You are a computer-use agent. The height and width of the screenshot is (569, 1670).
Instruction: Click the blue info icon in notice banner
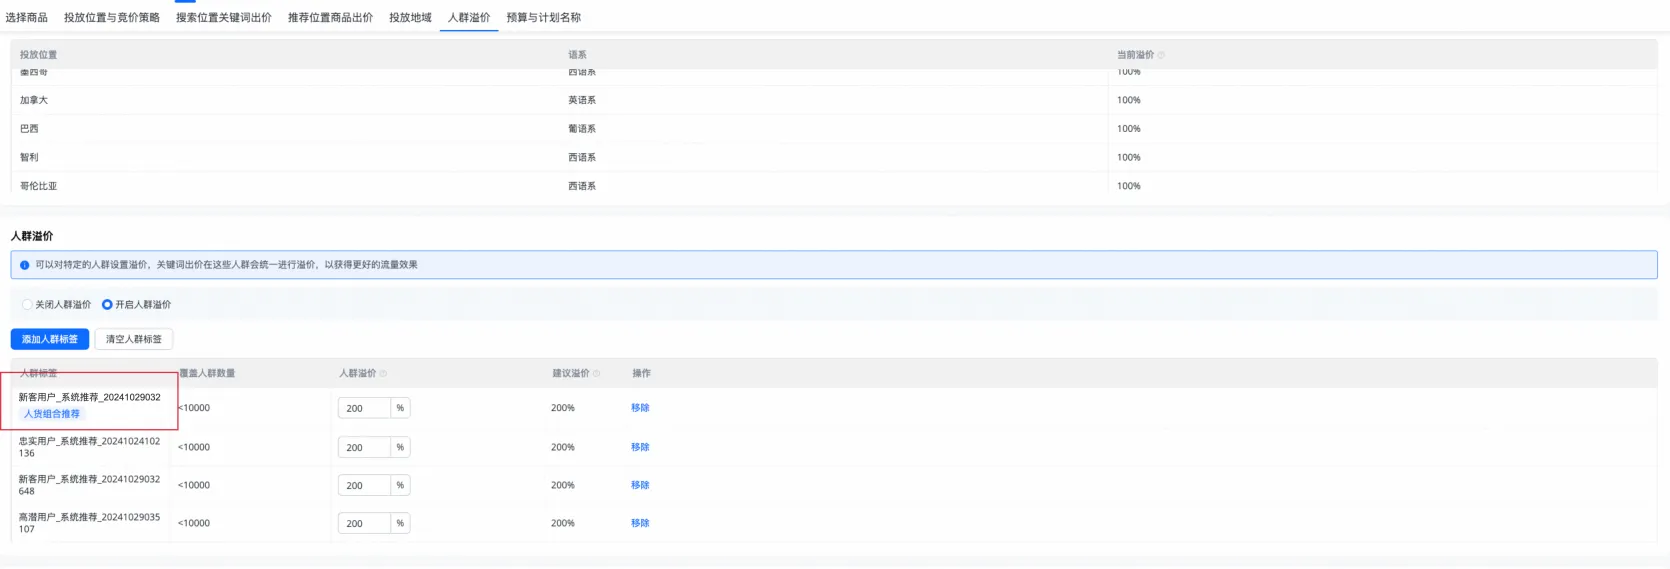pos(25,265)
